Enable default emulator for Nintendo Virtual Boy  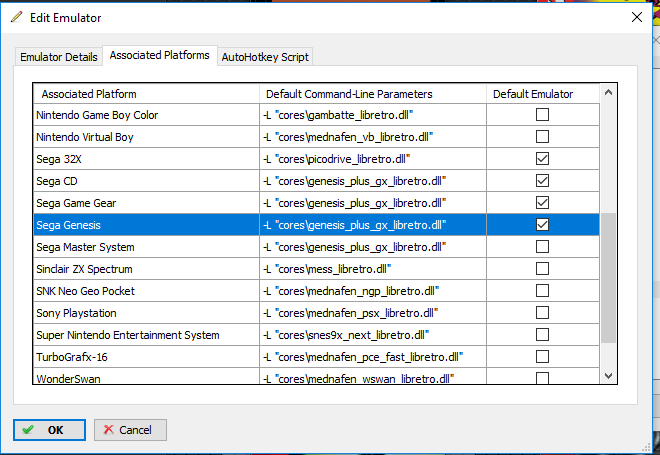542,136
